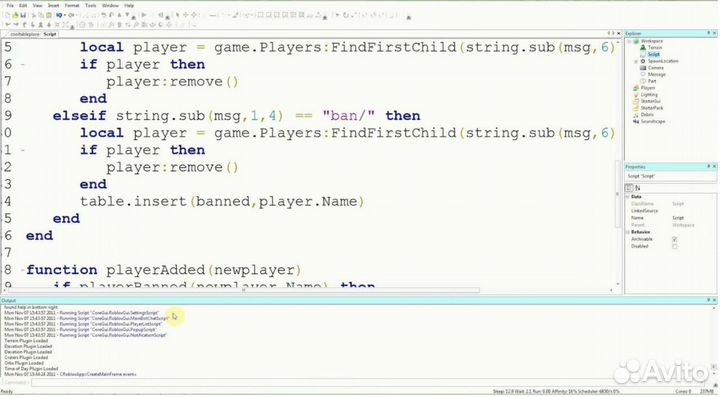Viewport: 720px width, 397px height.
Task: Expand the SpawnLocation tree node
Action: tap(636, 62)
